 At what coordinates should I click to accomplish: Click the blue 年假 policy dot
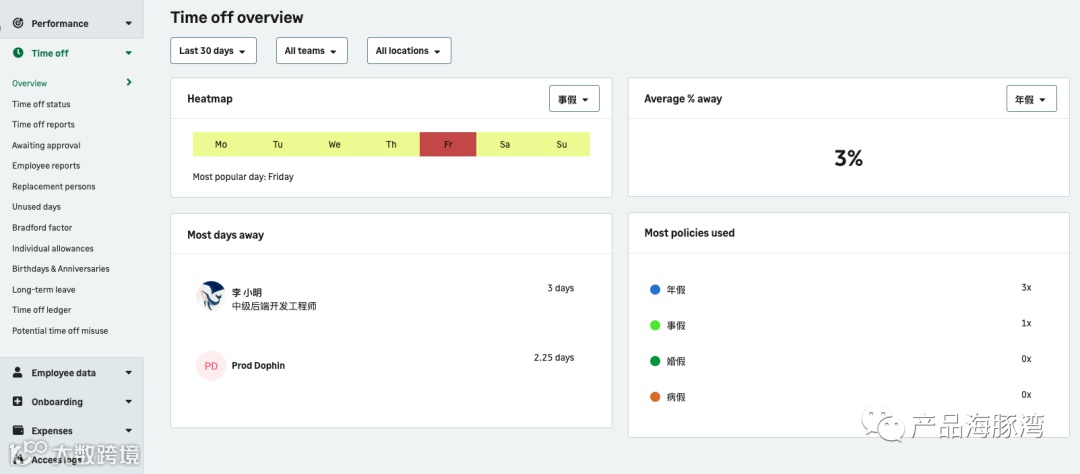[655, 289]
